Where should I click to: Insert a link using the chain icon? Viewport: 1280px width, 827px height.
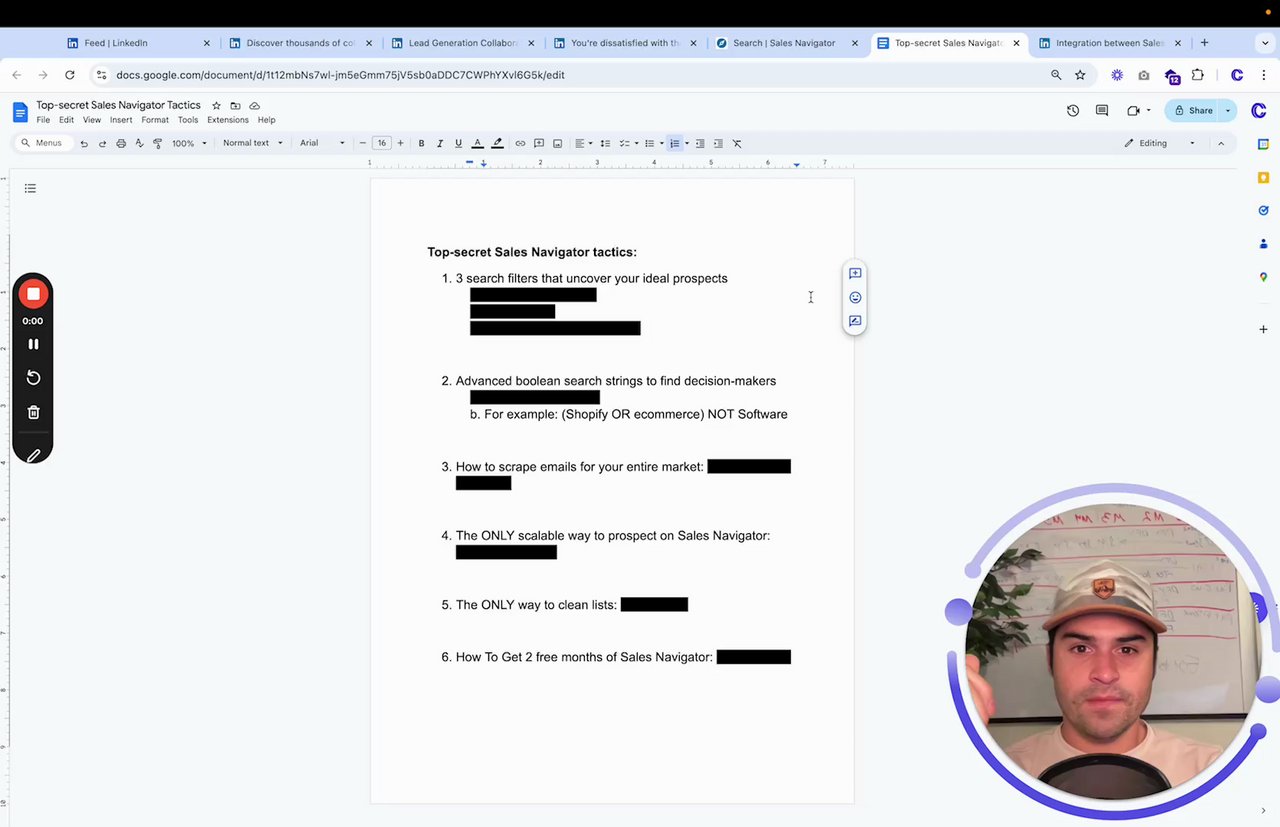pyautogui.click(x=520, y=143)
